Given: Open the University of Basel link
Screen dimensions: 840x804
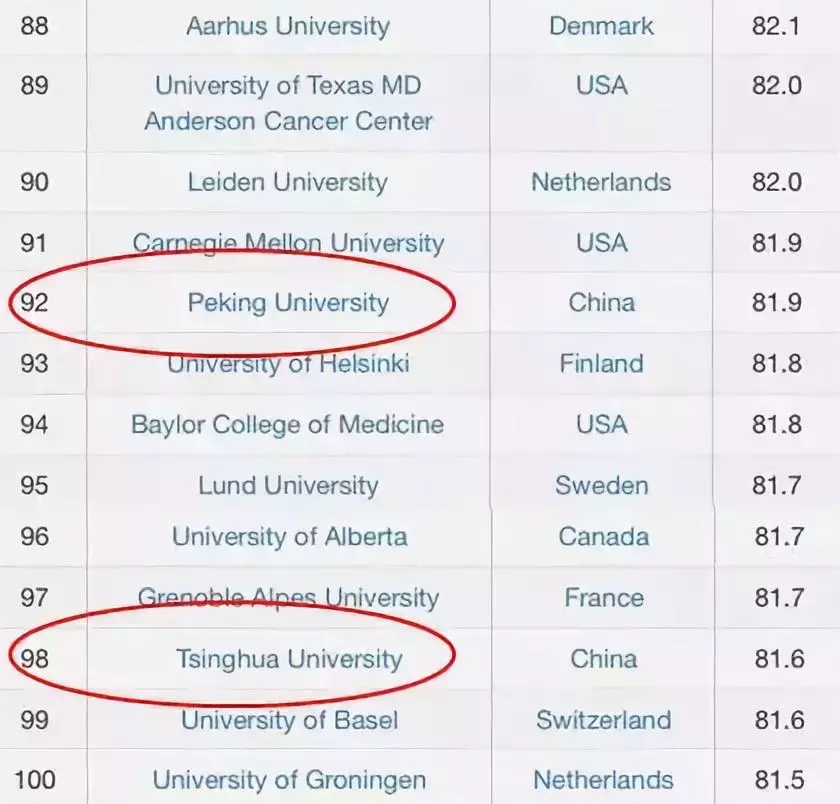Looking at the screenshot, I should pyautogui.click(x=289, y=719).
